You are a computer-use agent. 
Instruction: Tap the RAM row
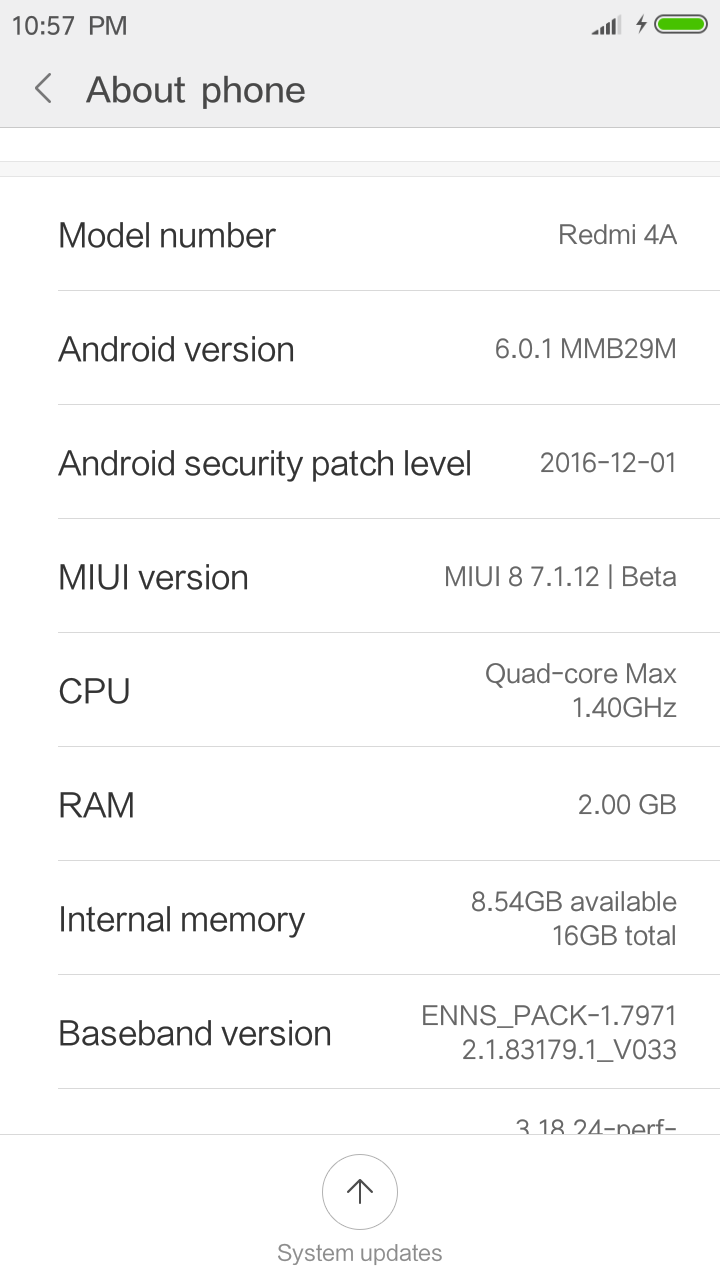click(360, 805)
